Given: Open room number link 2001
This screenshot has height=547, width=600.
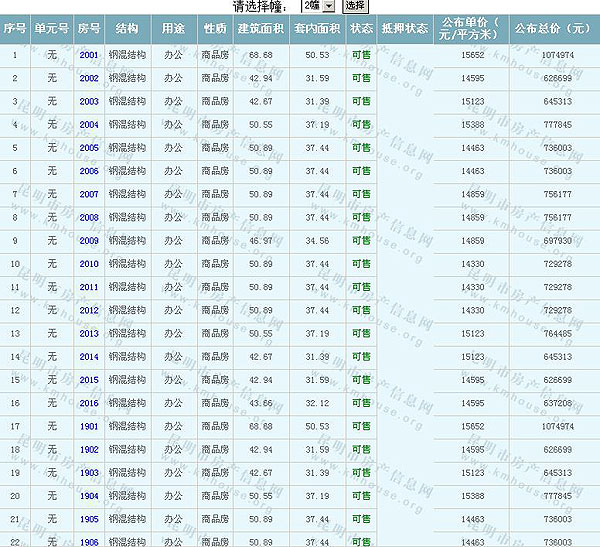Looking at the screenshot, I should point(89,54).
